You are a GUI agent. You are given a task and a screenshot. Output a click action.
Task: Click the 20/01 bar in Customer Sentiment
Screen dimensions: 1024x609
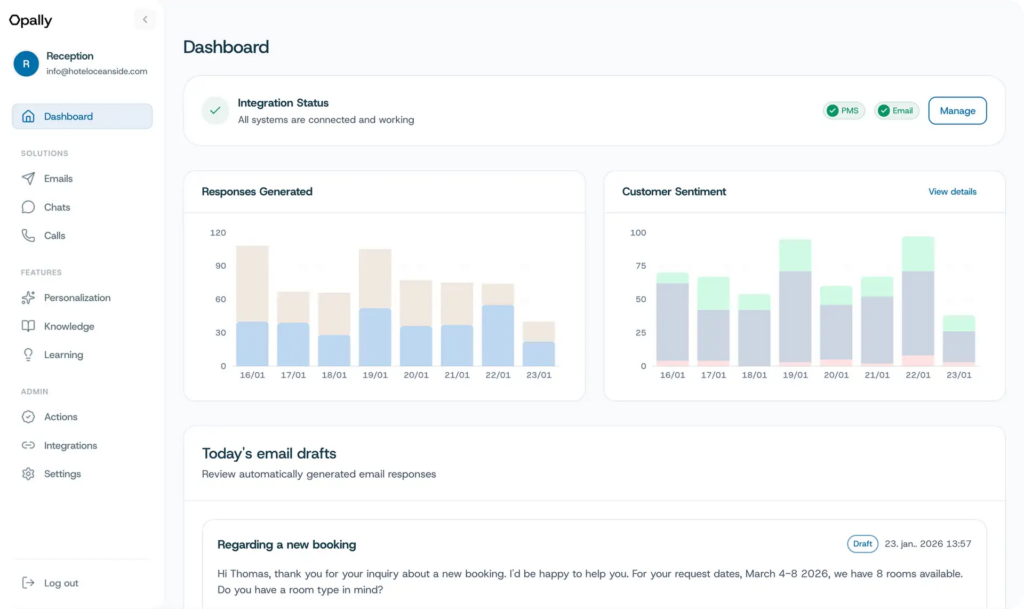[836, 326]
